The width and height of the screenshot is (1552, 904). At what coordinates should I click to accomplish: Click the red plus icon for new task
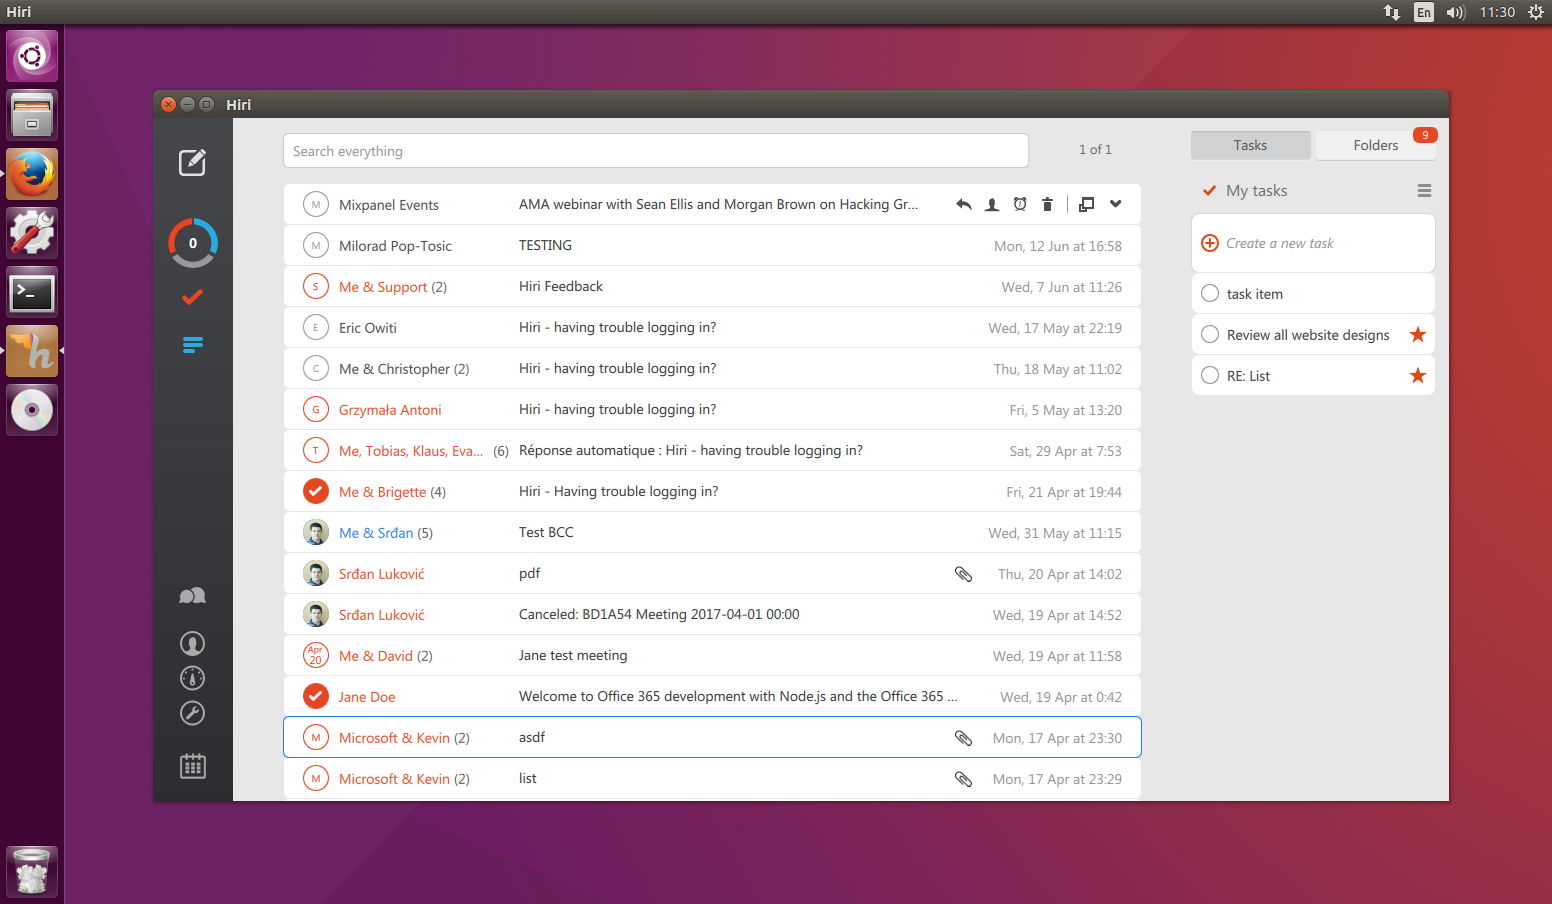point(1210,243)
